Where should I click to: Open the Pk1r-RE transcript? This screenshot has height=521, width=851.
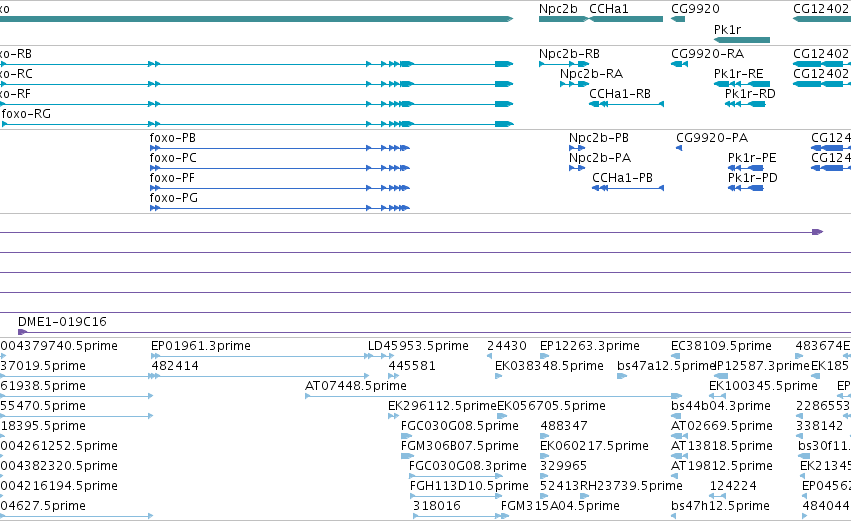[742, 84]
